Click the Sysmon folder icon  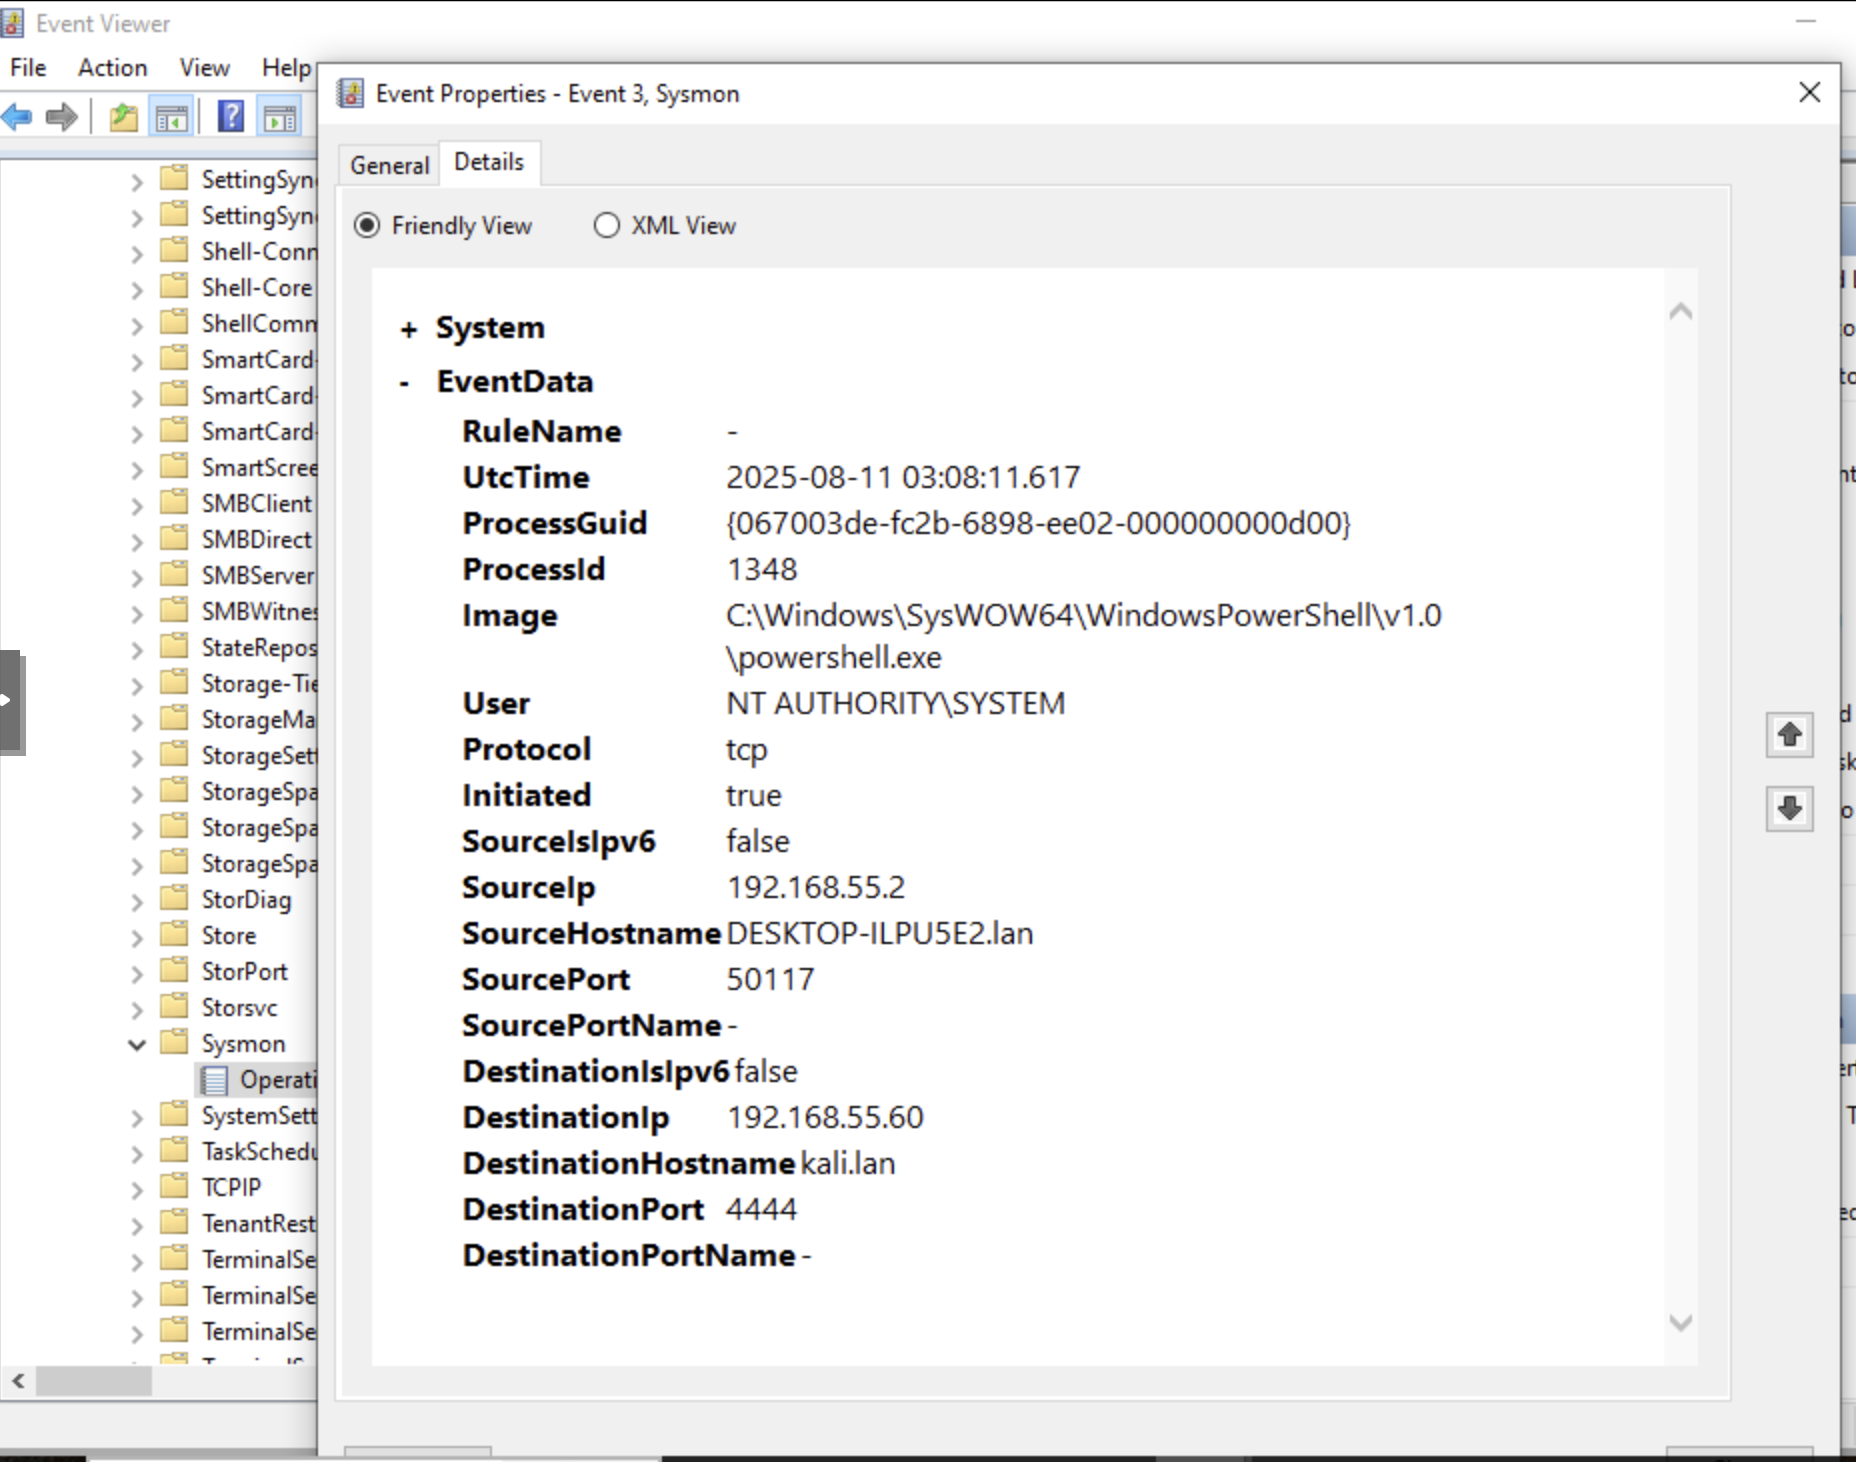174,1043
